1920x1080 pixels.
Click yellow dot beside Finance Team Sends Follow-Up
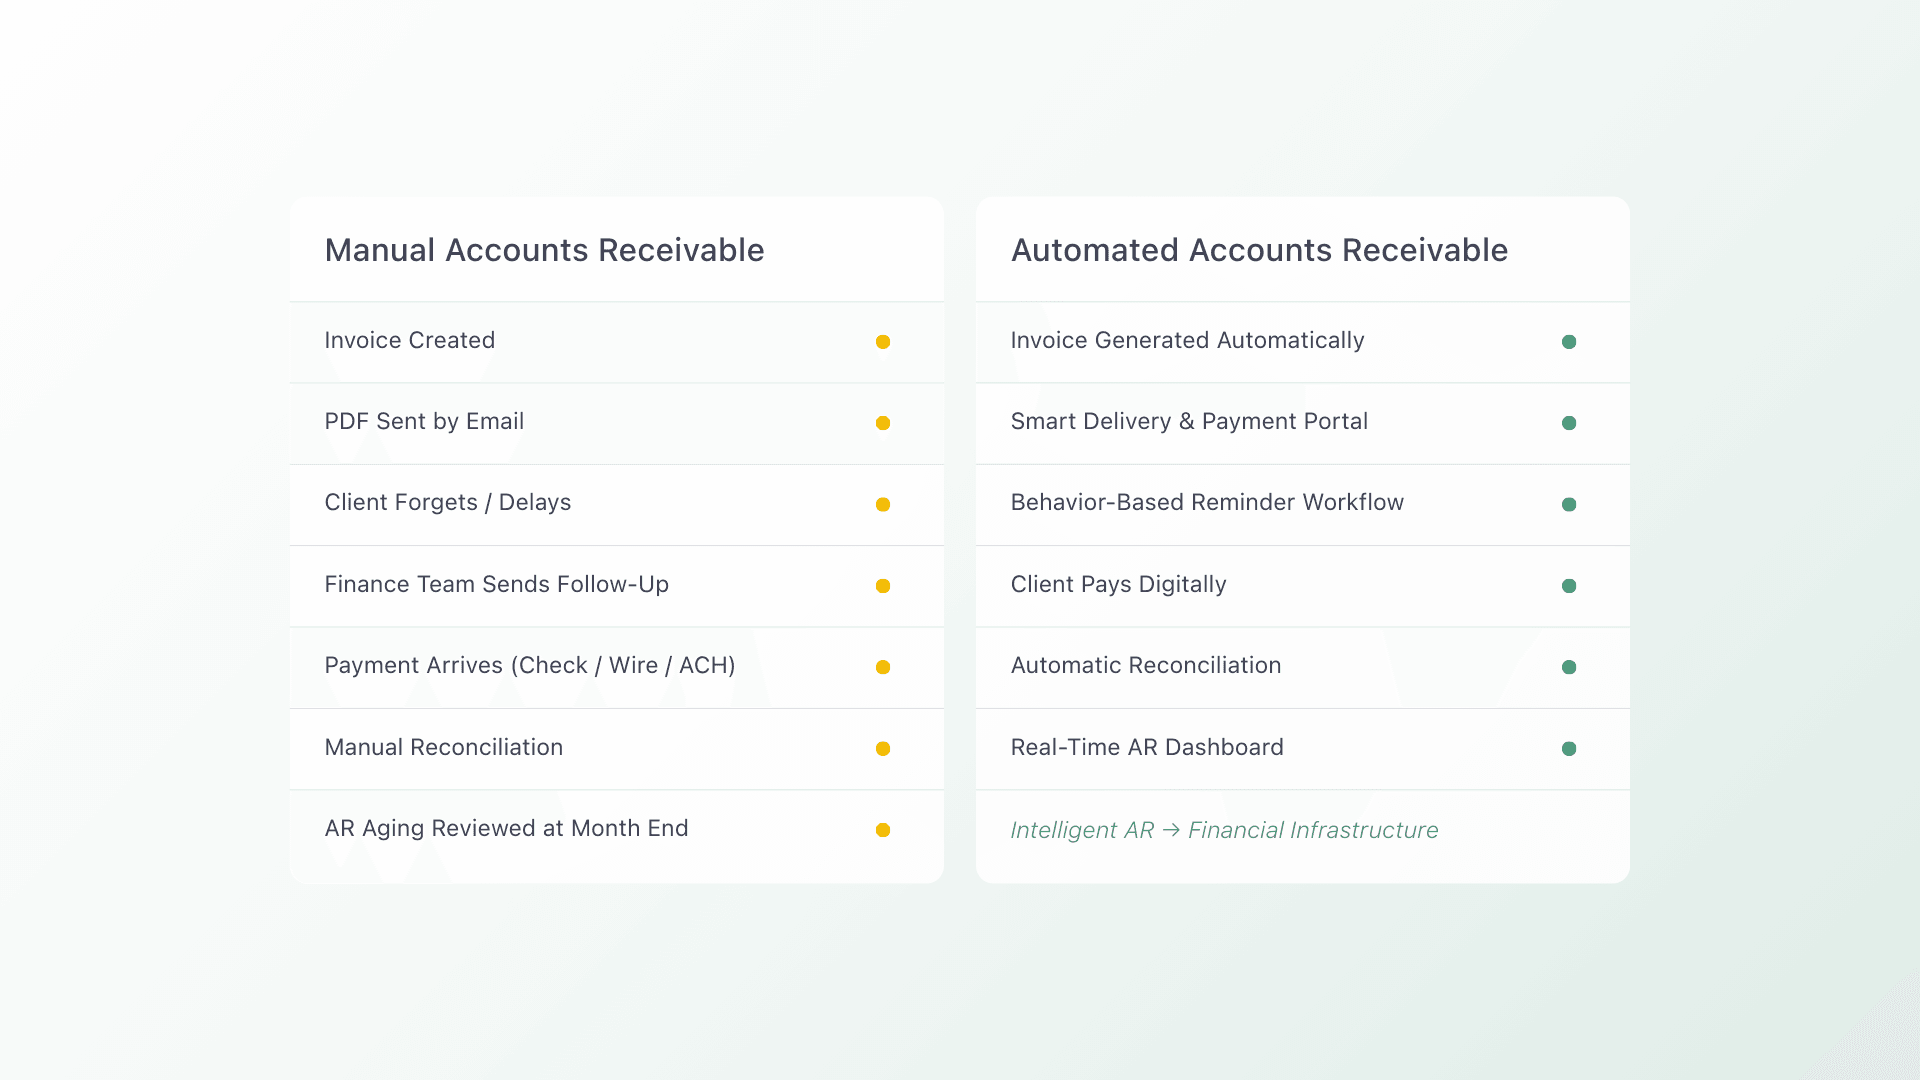[x=883, y=586]
